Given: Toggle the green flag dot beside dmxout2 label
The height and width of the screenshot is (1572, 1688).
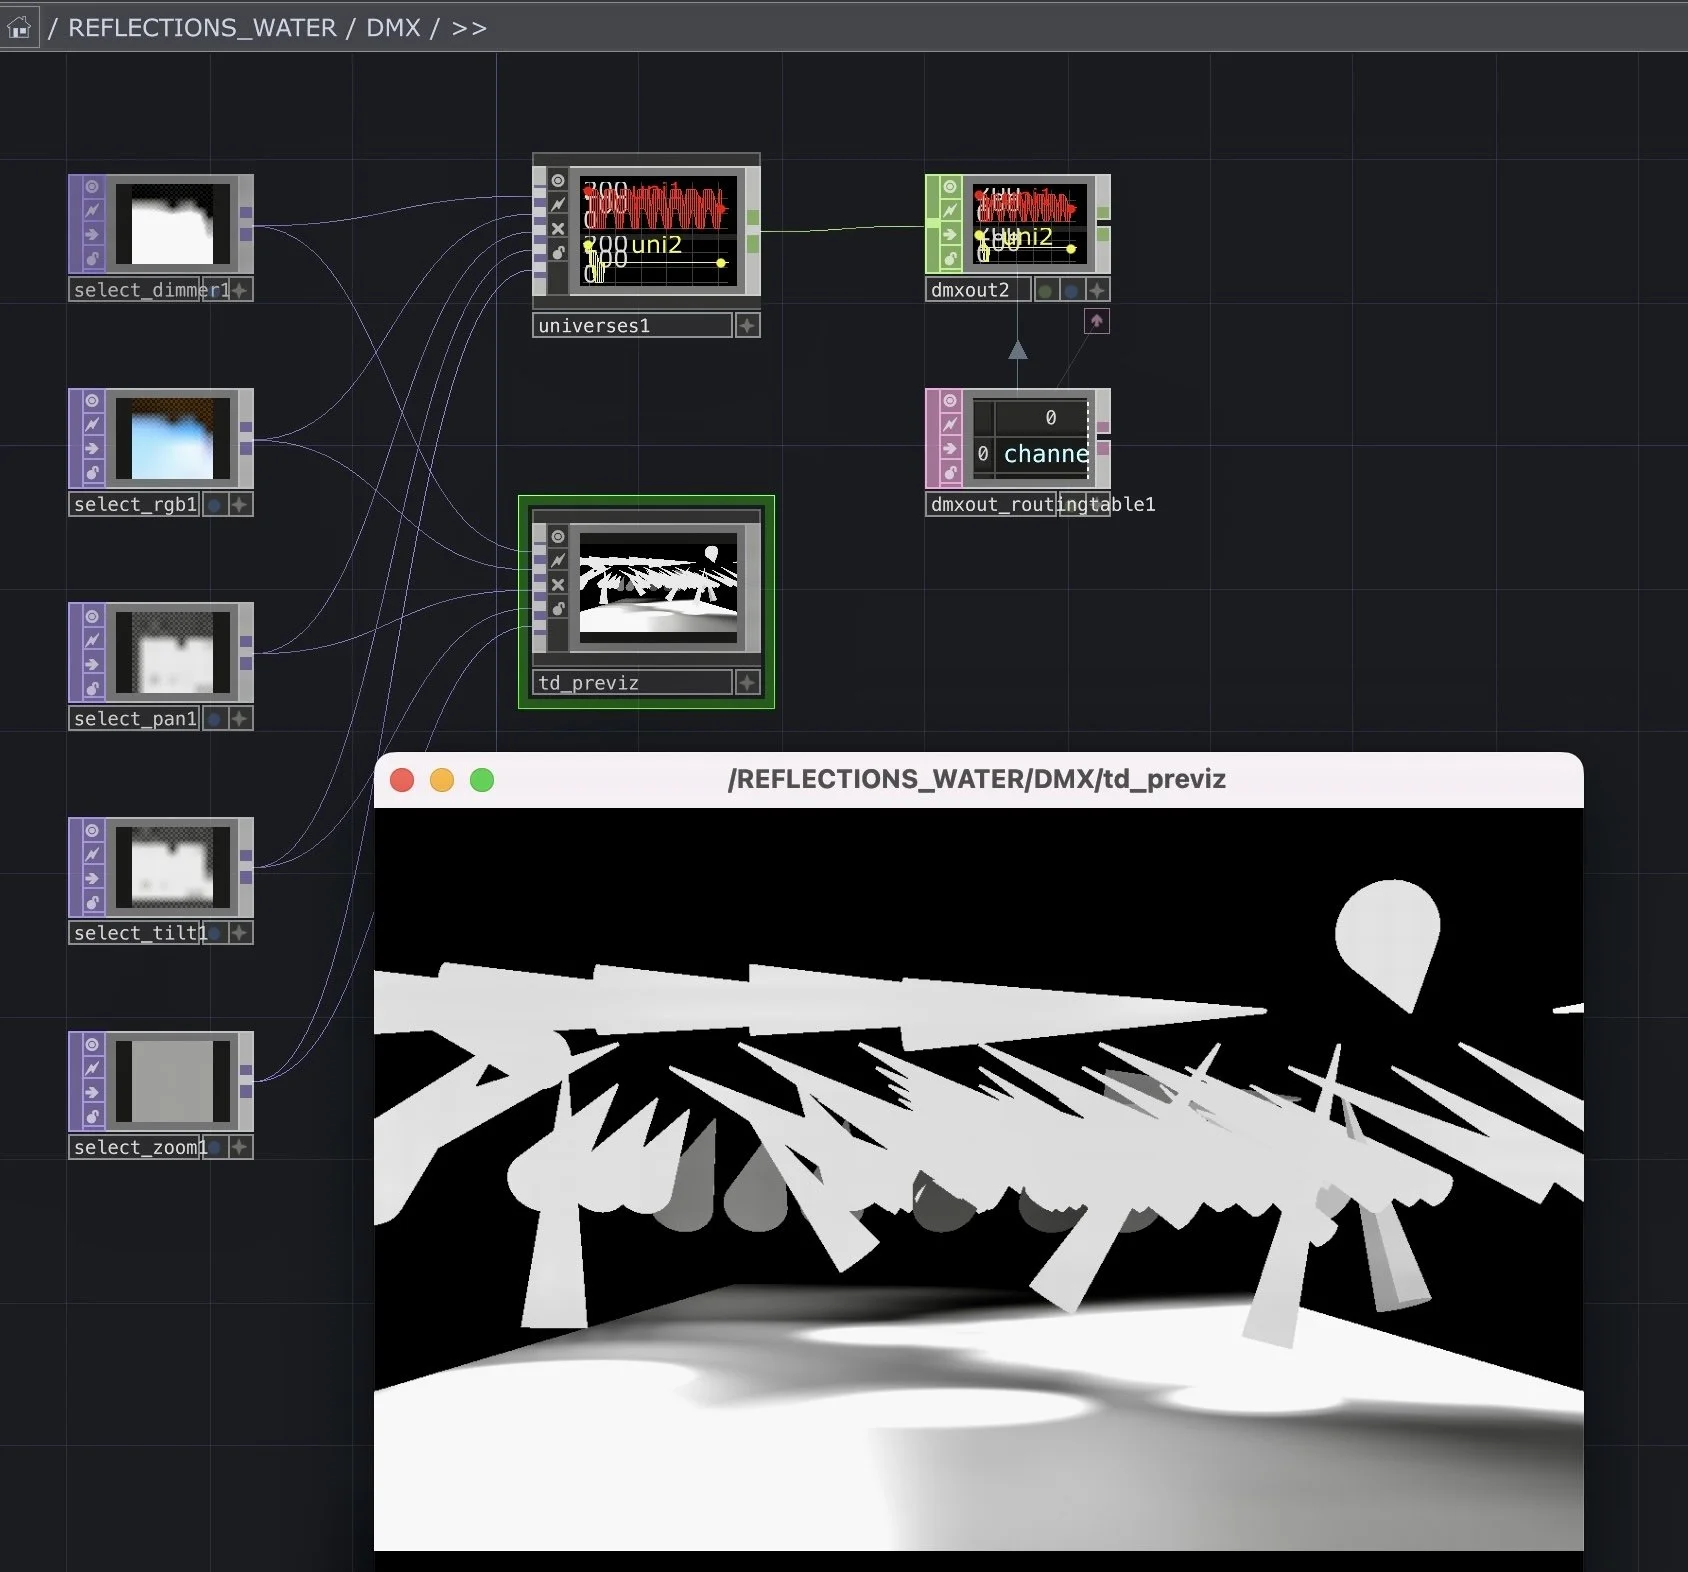Looking at the screenshot, I should point(1044,290).
